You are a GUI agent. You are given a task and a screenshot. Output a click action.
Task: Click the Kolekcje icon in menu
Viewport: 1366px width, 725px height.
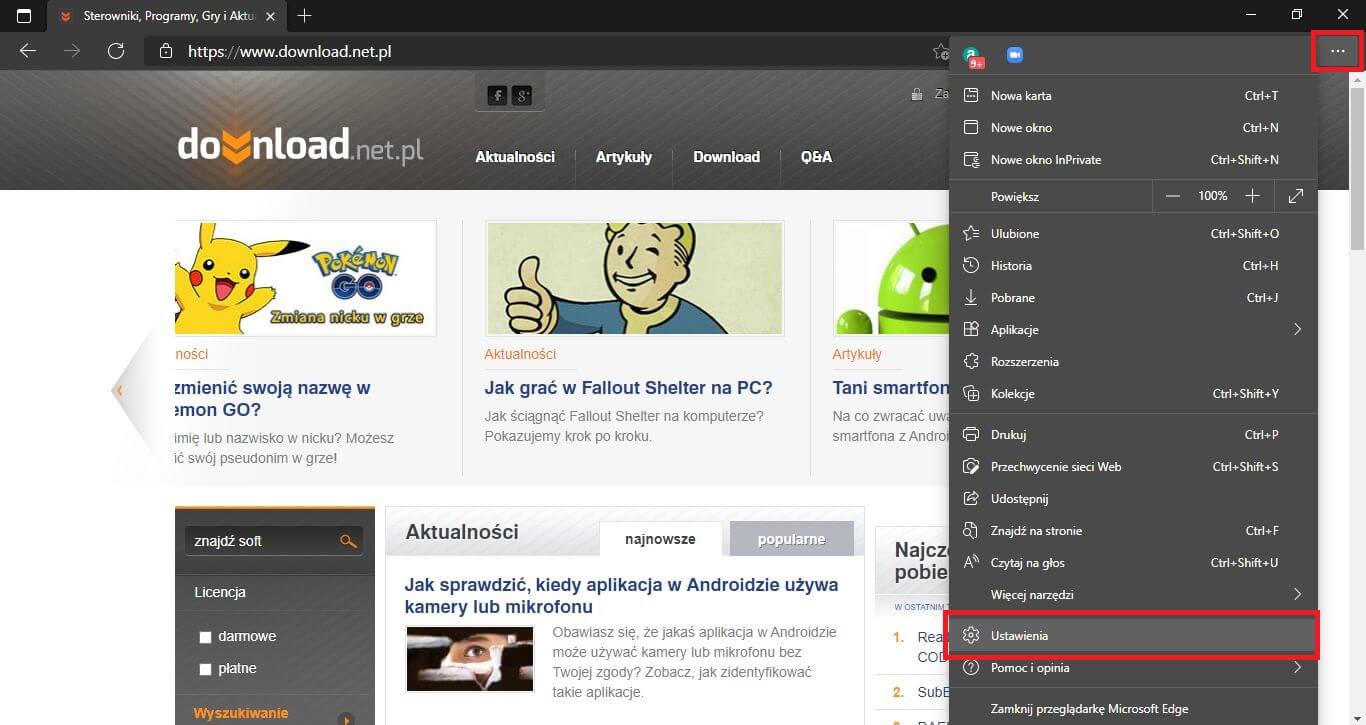click(x=970, y=393)
